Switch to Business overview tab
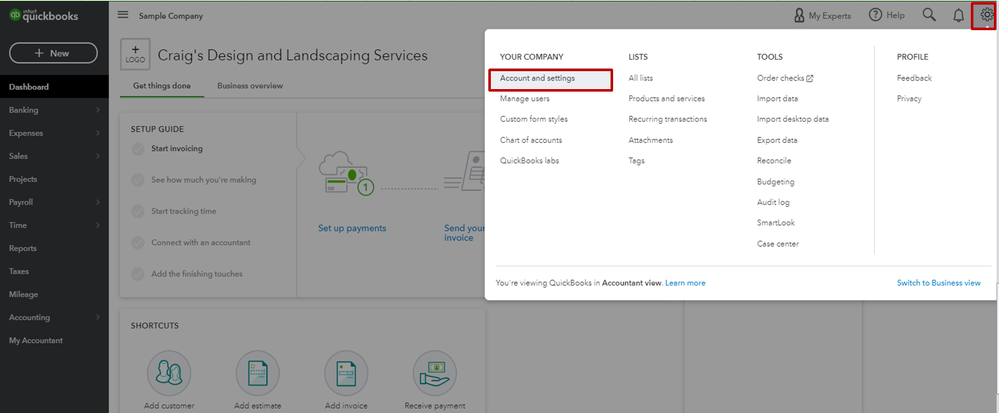Image resolution: width=999 pixels, height=413 pixels. [250, 85]
